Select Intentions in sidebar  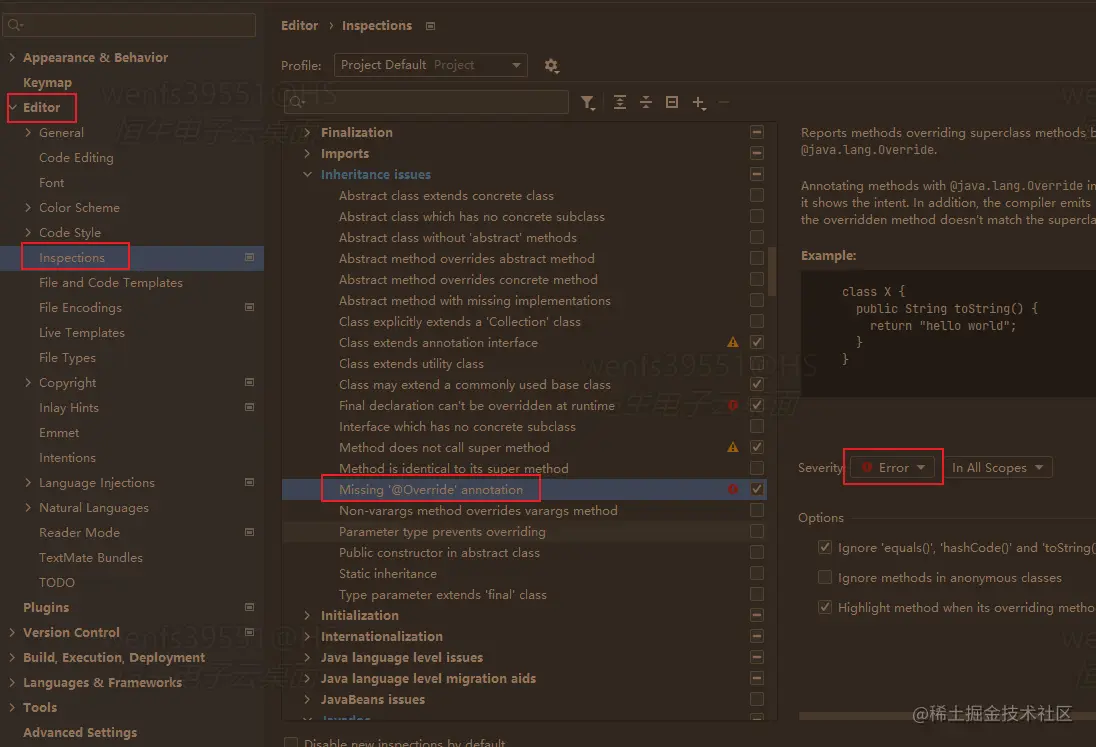67,458
